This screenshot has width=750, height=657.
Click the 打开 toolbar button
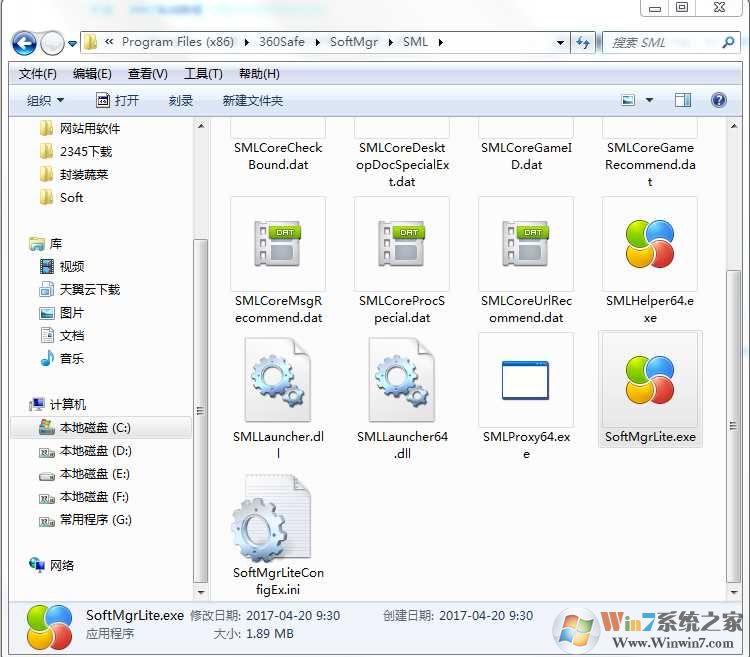tap(118, 100)
